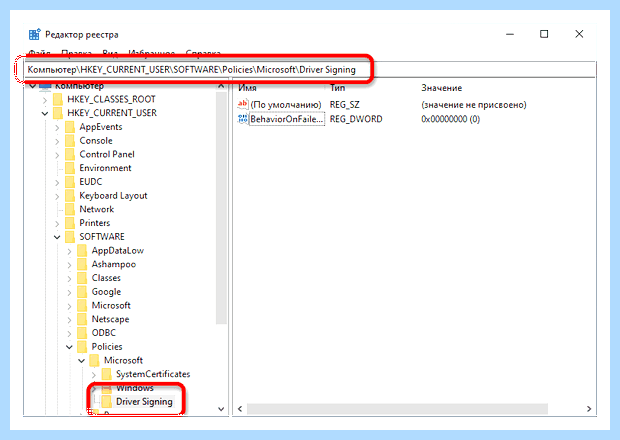Click the folder icon next to Google
The image size is (620, 440).
coord(82,292)
